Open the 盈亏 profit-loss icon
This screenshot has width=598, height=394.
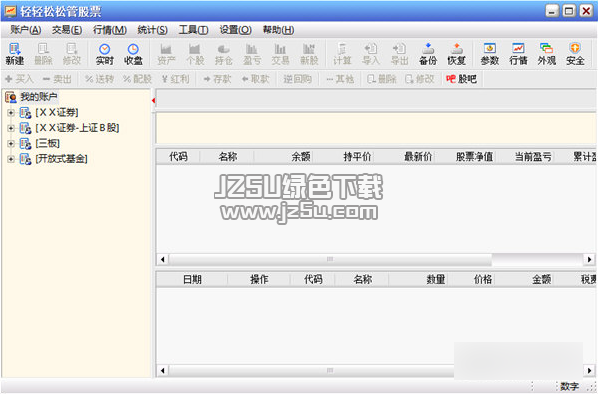coord(252,54)
